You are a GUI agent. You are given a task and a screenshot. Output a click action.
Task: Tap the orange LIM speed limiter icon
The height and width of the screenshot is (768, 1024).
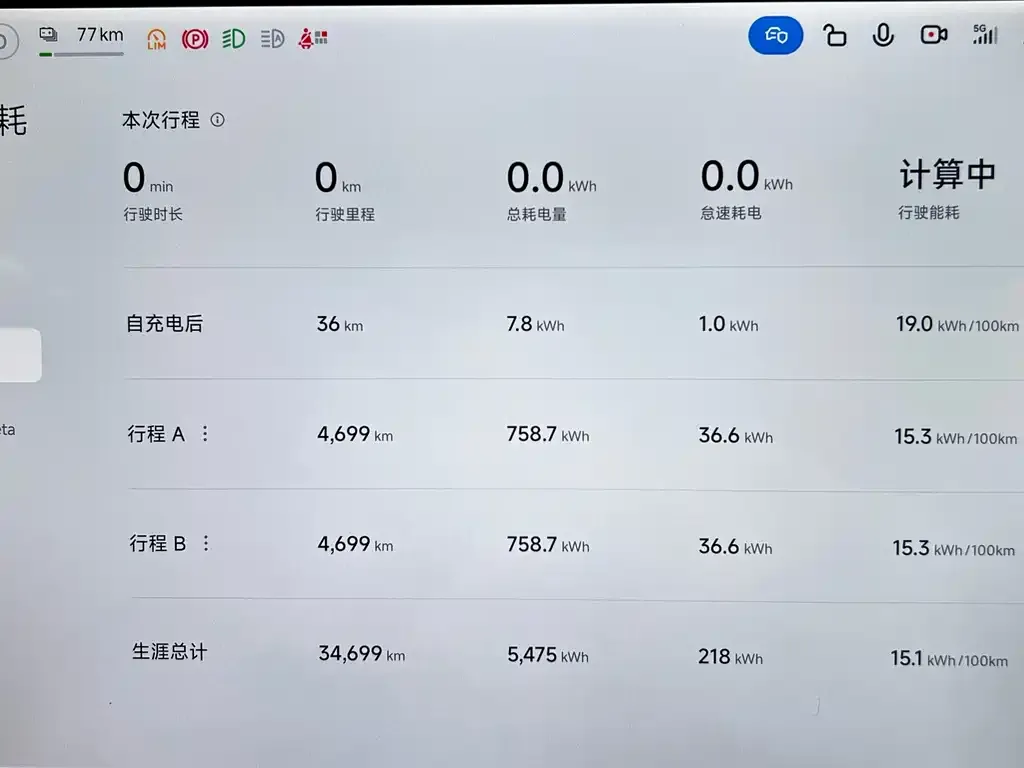coord(156,39)
